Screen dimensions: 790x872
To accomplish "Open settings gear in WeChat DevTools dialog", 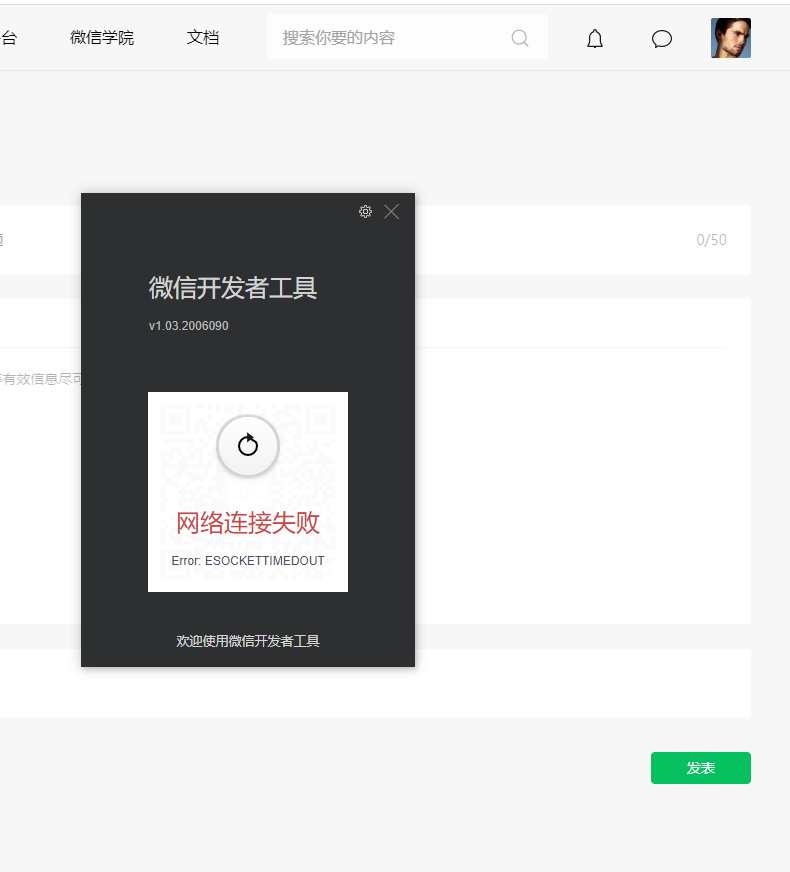I will [365, 211].
